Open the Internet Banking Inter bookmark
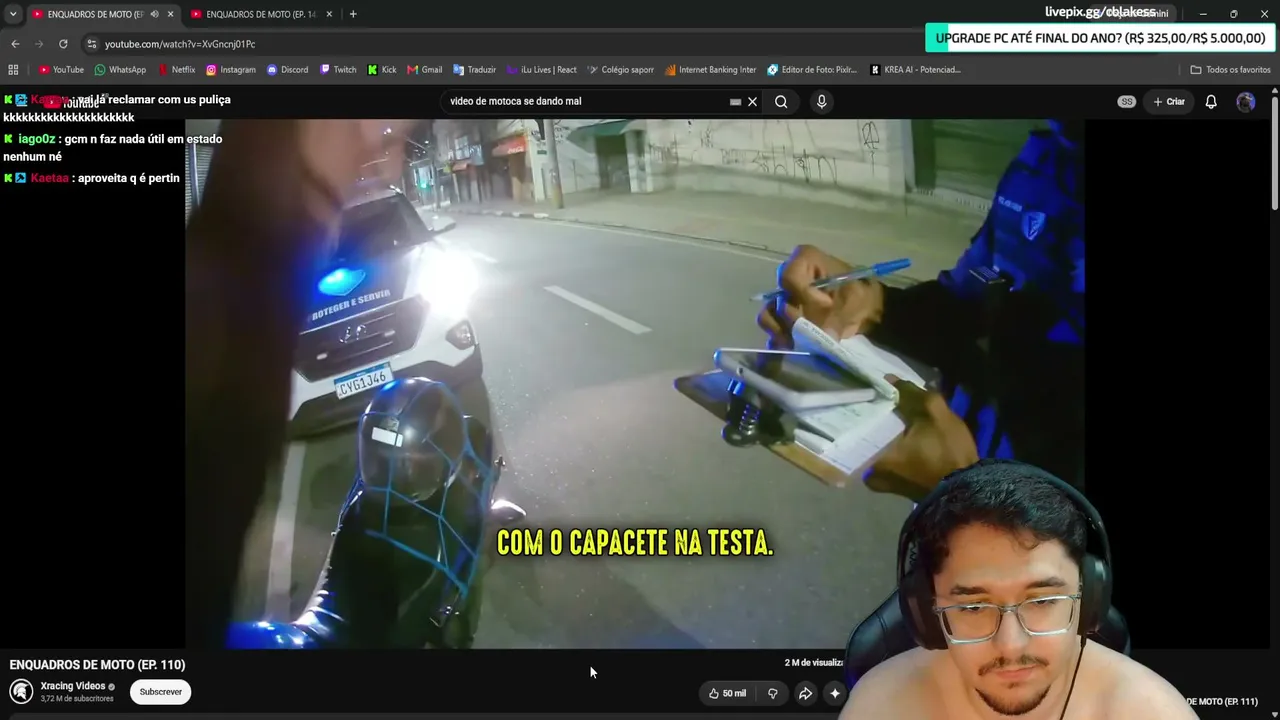 710,70
